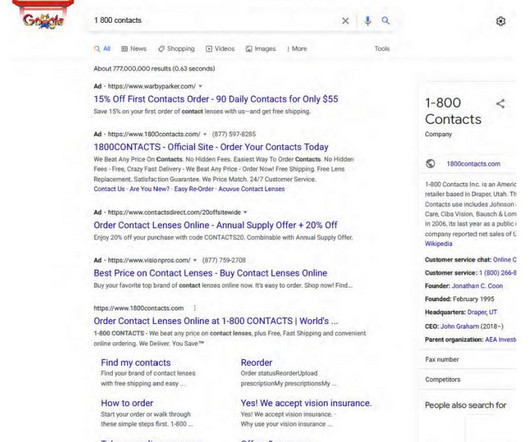This screenshot has height=442, width=530.
Task: Open the 15% Off First Contacts Order ad
Action: click(216, 99)
